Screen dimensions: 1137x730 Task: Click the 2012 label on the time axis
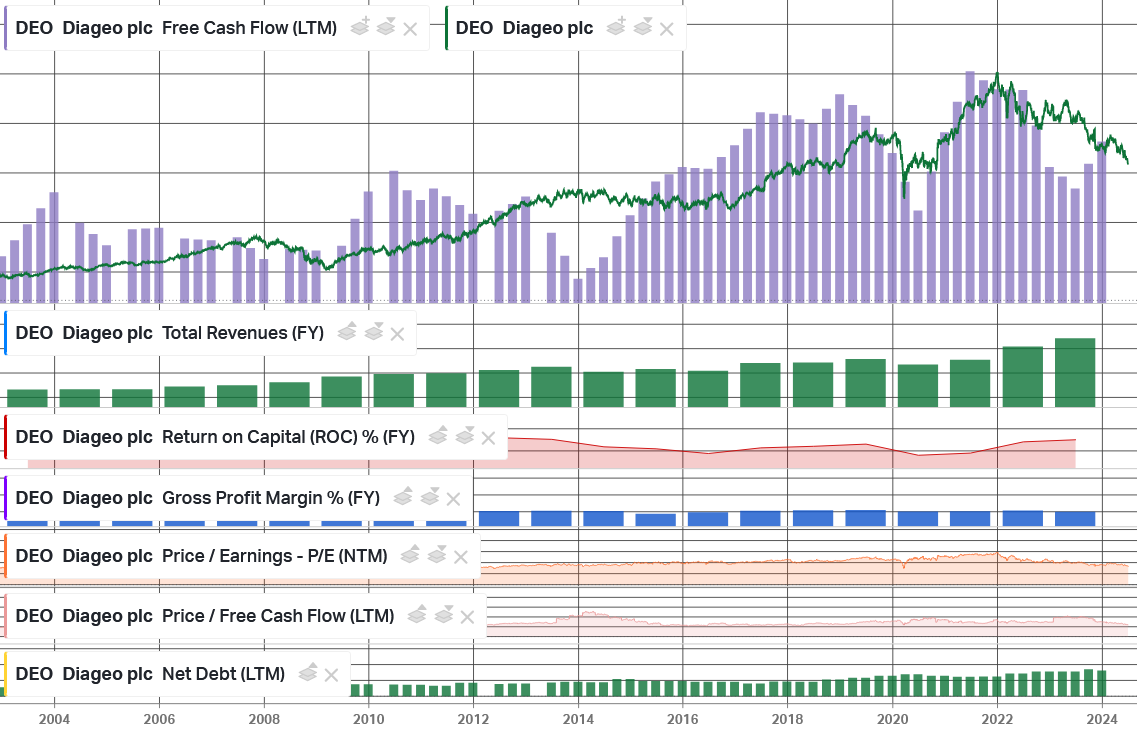click(x=474, y=719)
